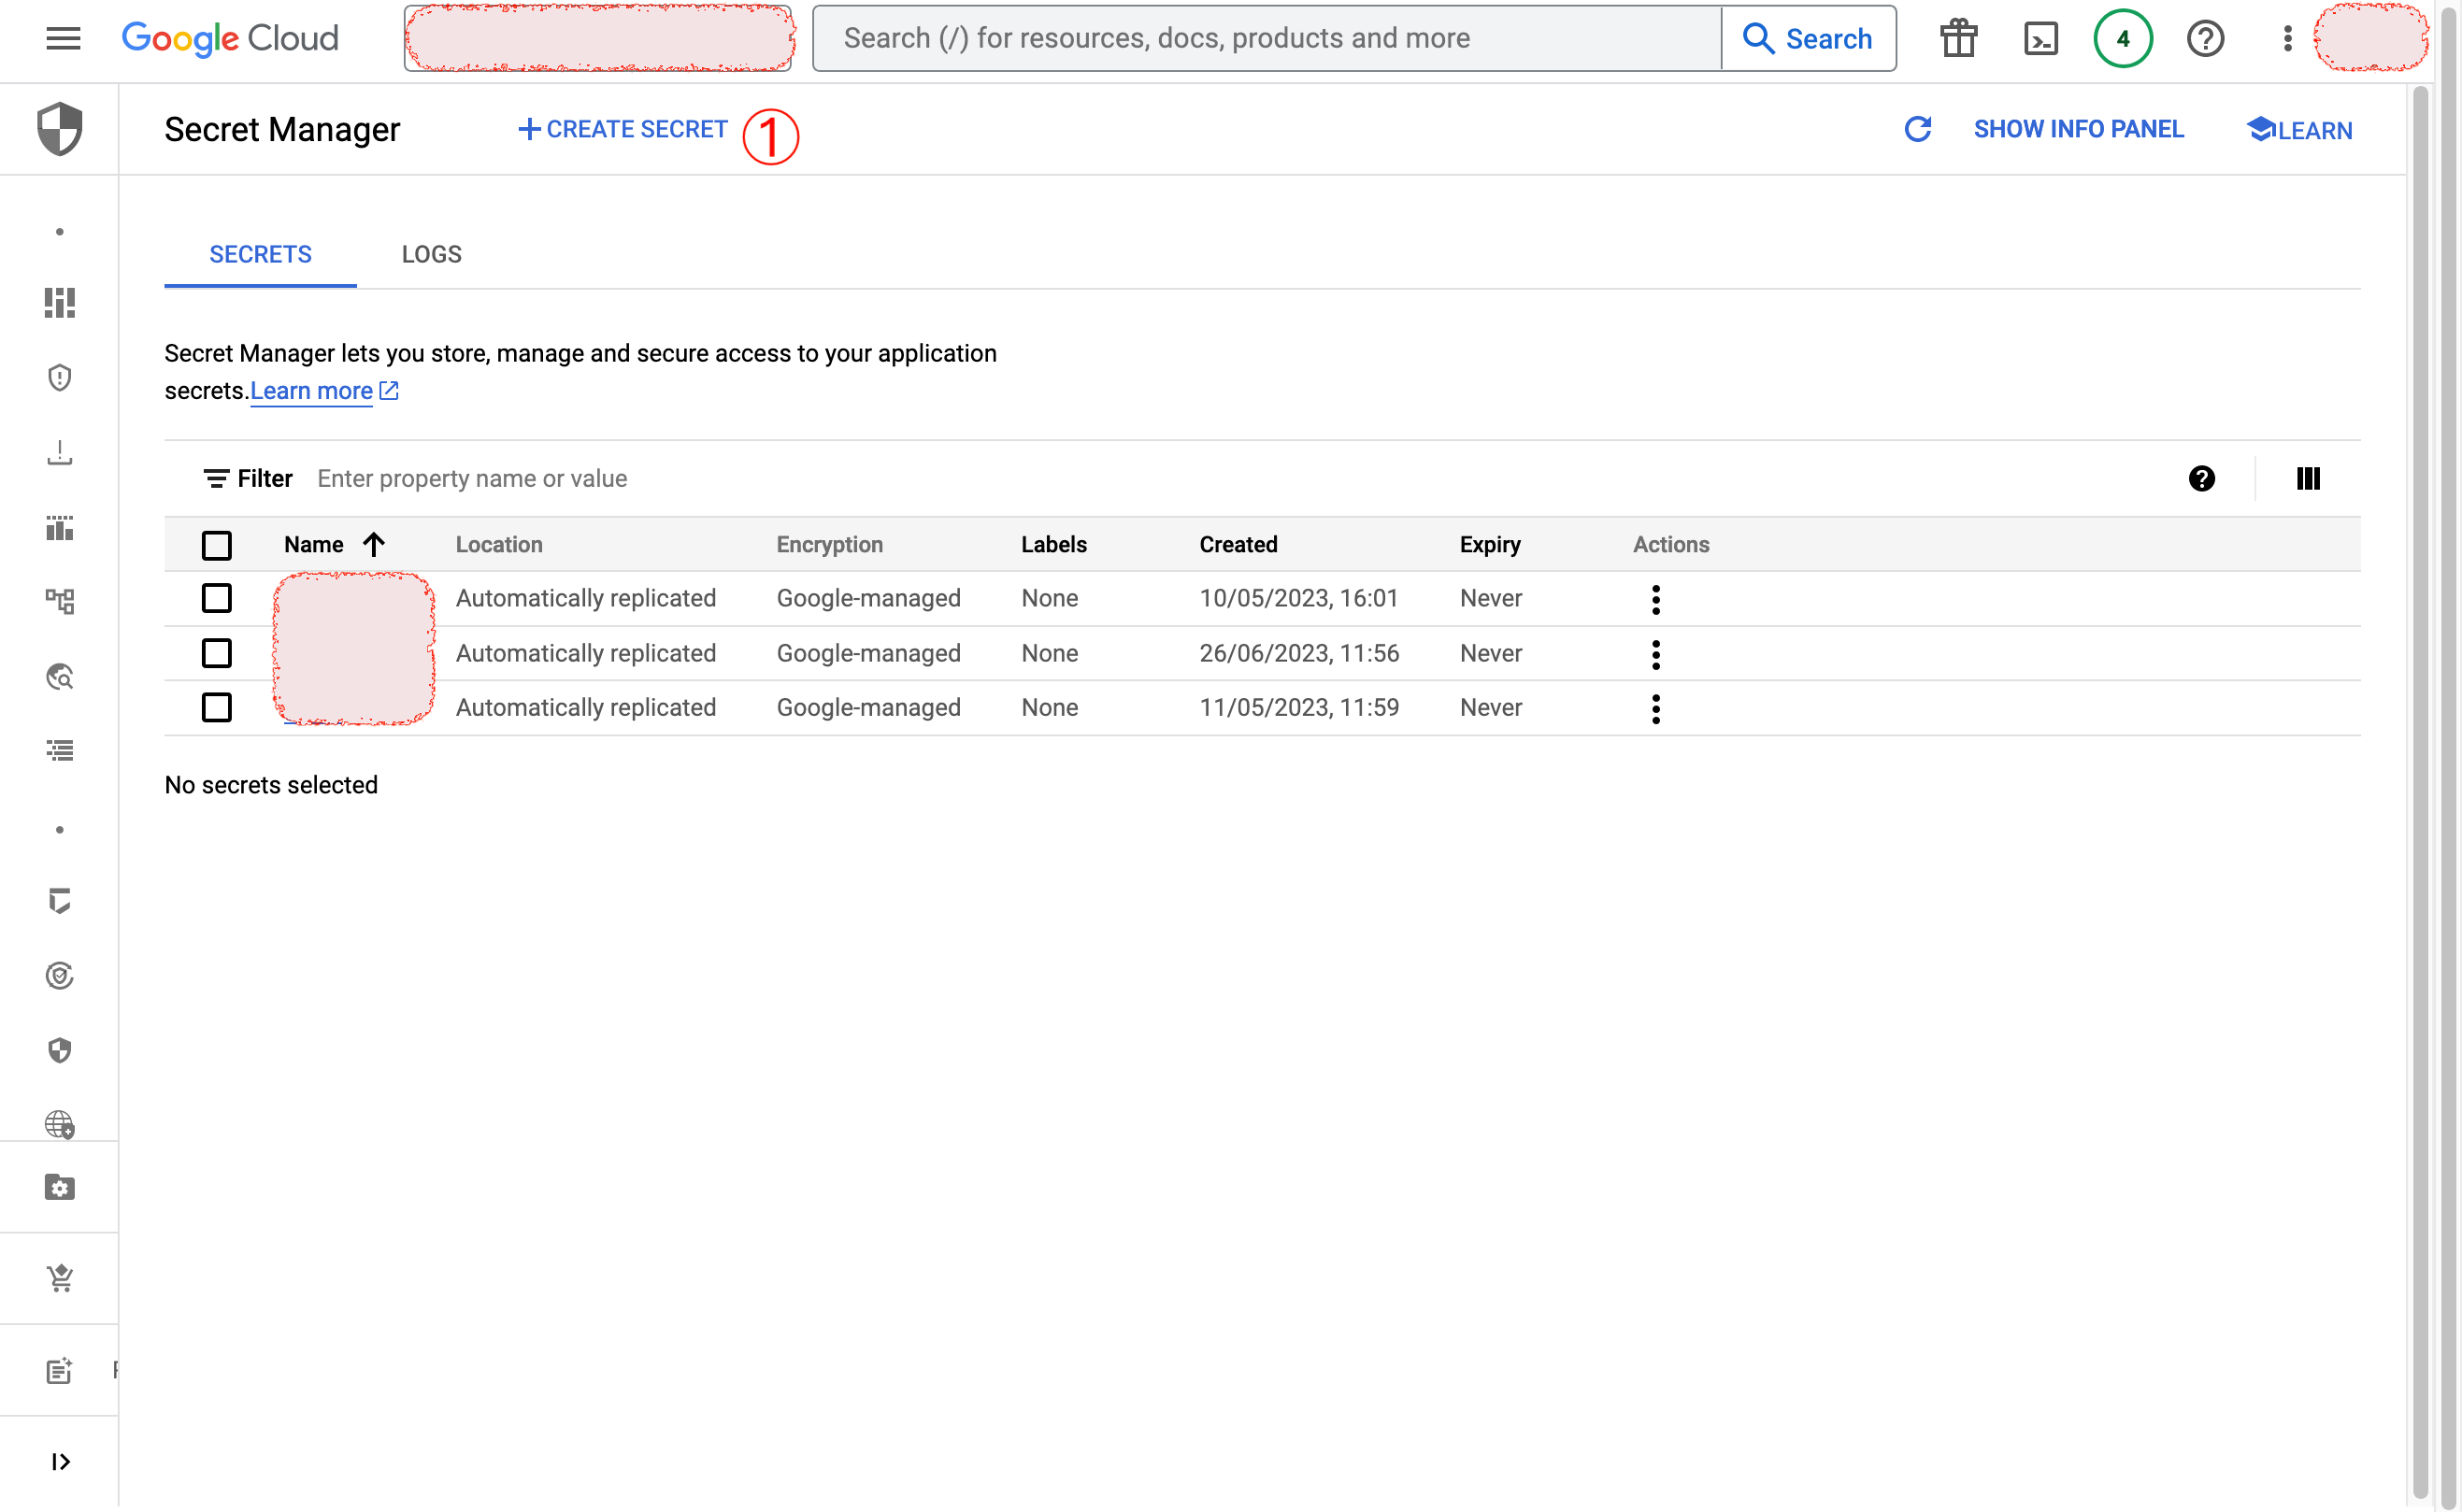Focus the resource search field
This screenshot has width=2462, height=1512.
click(1267, 38)
